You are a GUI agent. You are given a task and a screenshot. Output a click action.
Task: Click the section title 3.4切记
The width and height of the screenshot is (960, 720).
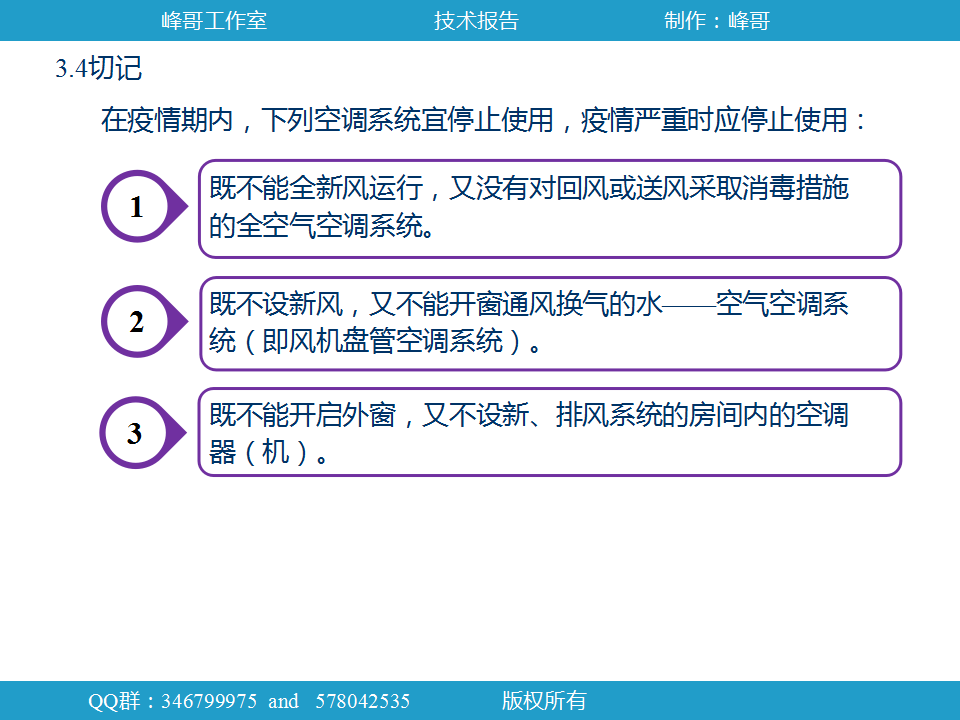coord(99,68)
